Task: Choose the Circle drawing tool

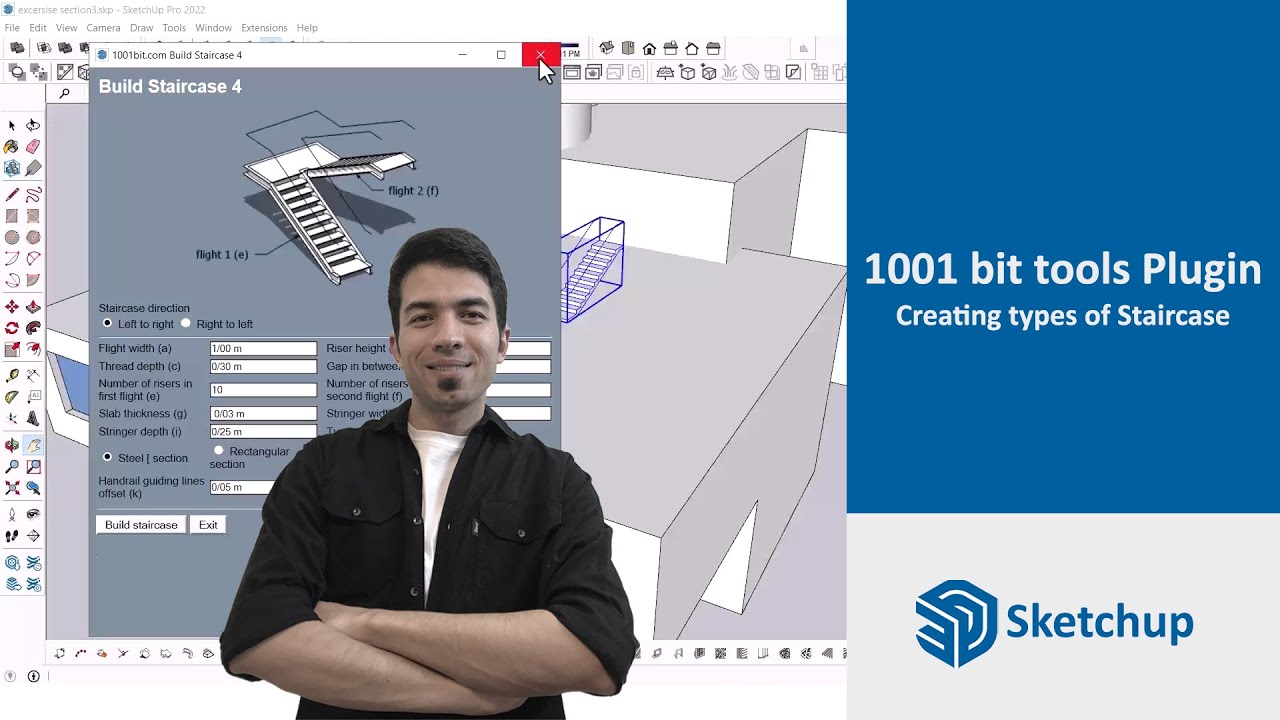Action: [12, 237]
